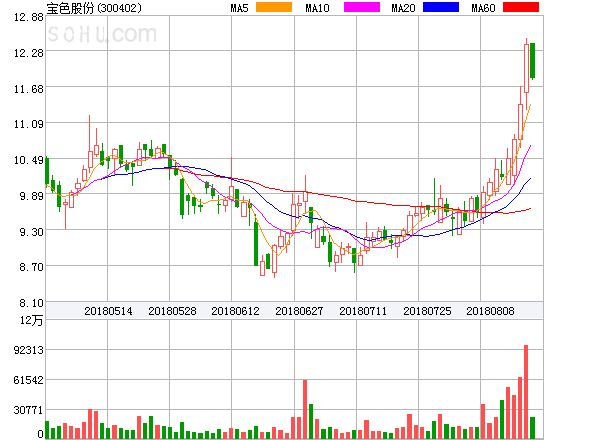Click the blue MA20 legend swatch

(441, 8)
